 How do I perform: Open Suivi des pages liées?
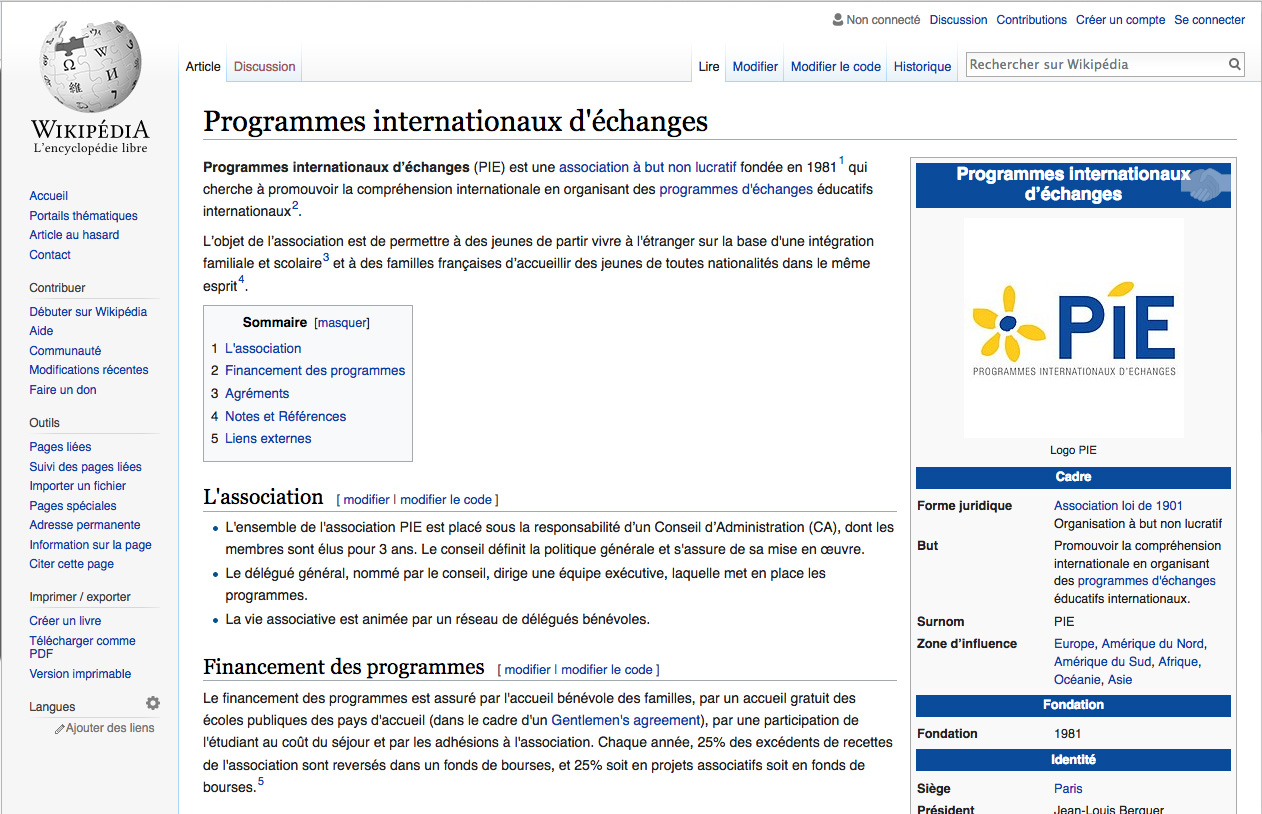86,467
